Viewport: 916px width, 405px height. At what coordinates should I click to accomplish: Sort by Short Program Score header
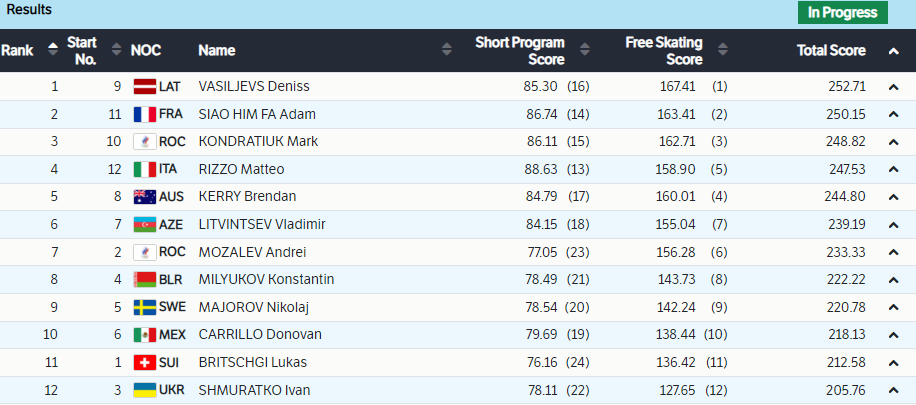click(519, 50)
